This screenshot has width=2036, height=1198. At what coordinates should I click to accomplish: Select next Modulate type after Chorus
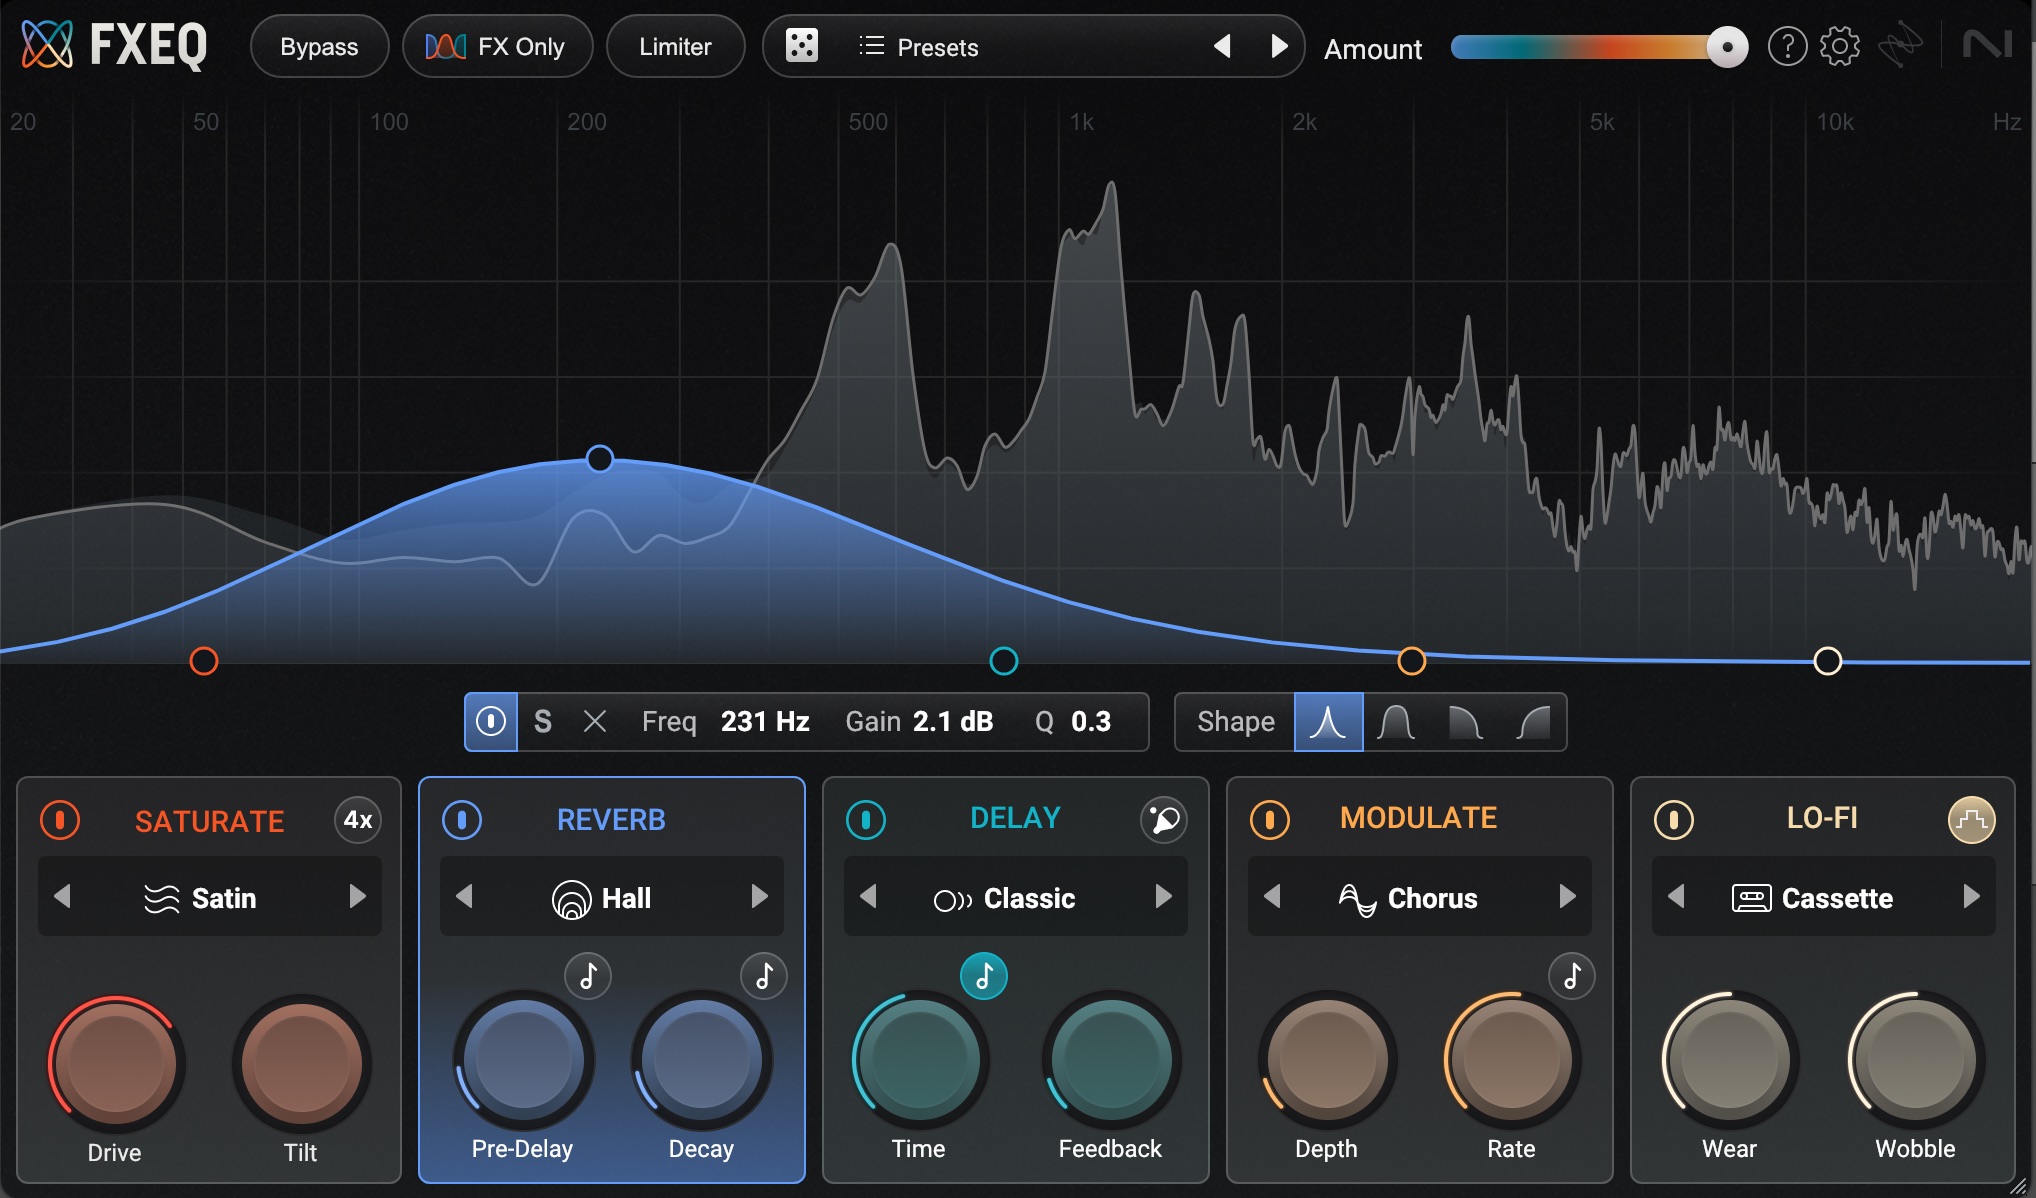1567,896
